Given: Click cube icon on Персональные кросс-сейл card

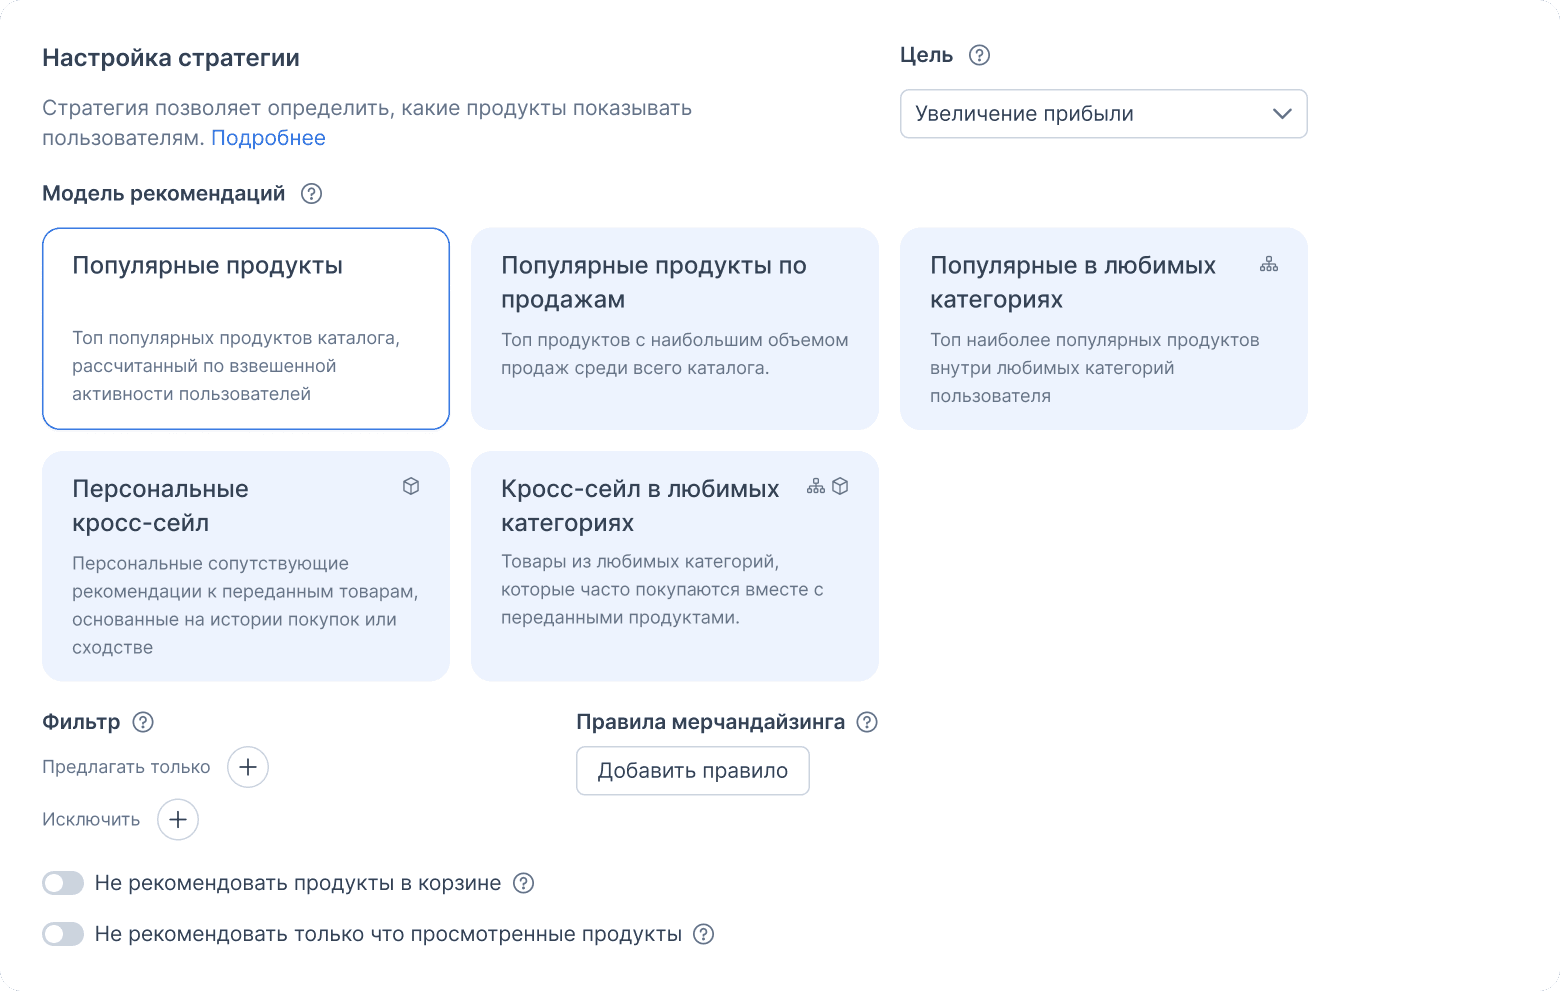Looking at the screenshot, I should coord(411,486).
